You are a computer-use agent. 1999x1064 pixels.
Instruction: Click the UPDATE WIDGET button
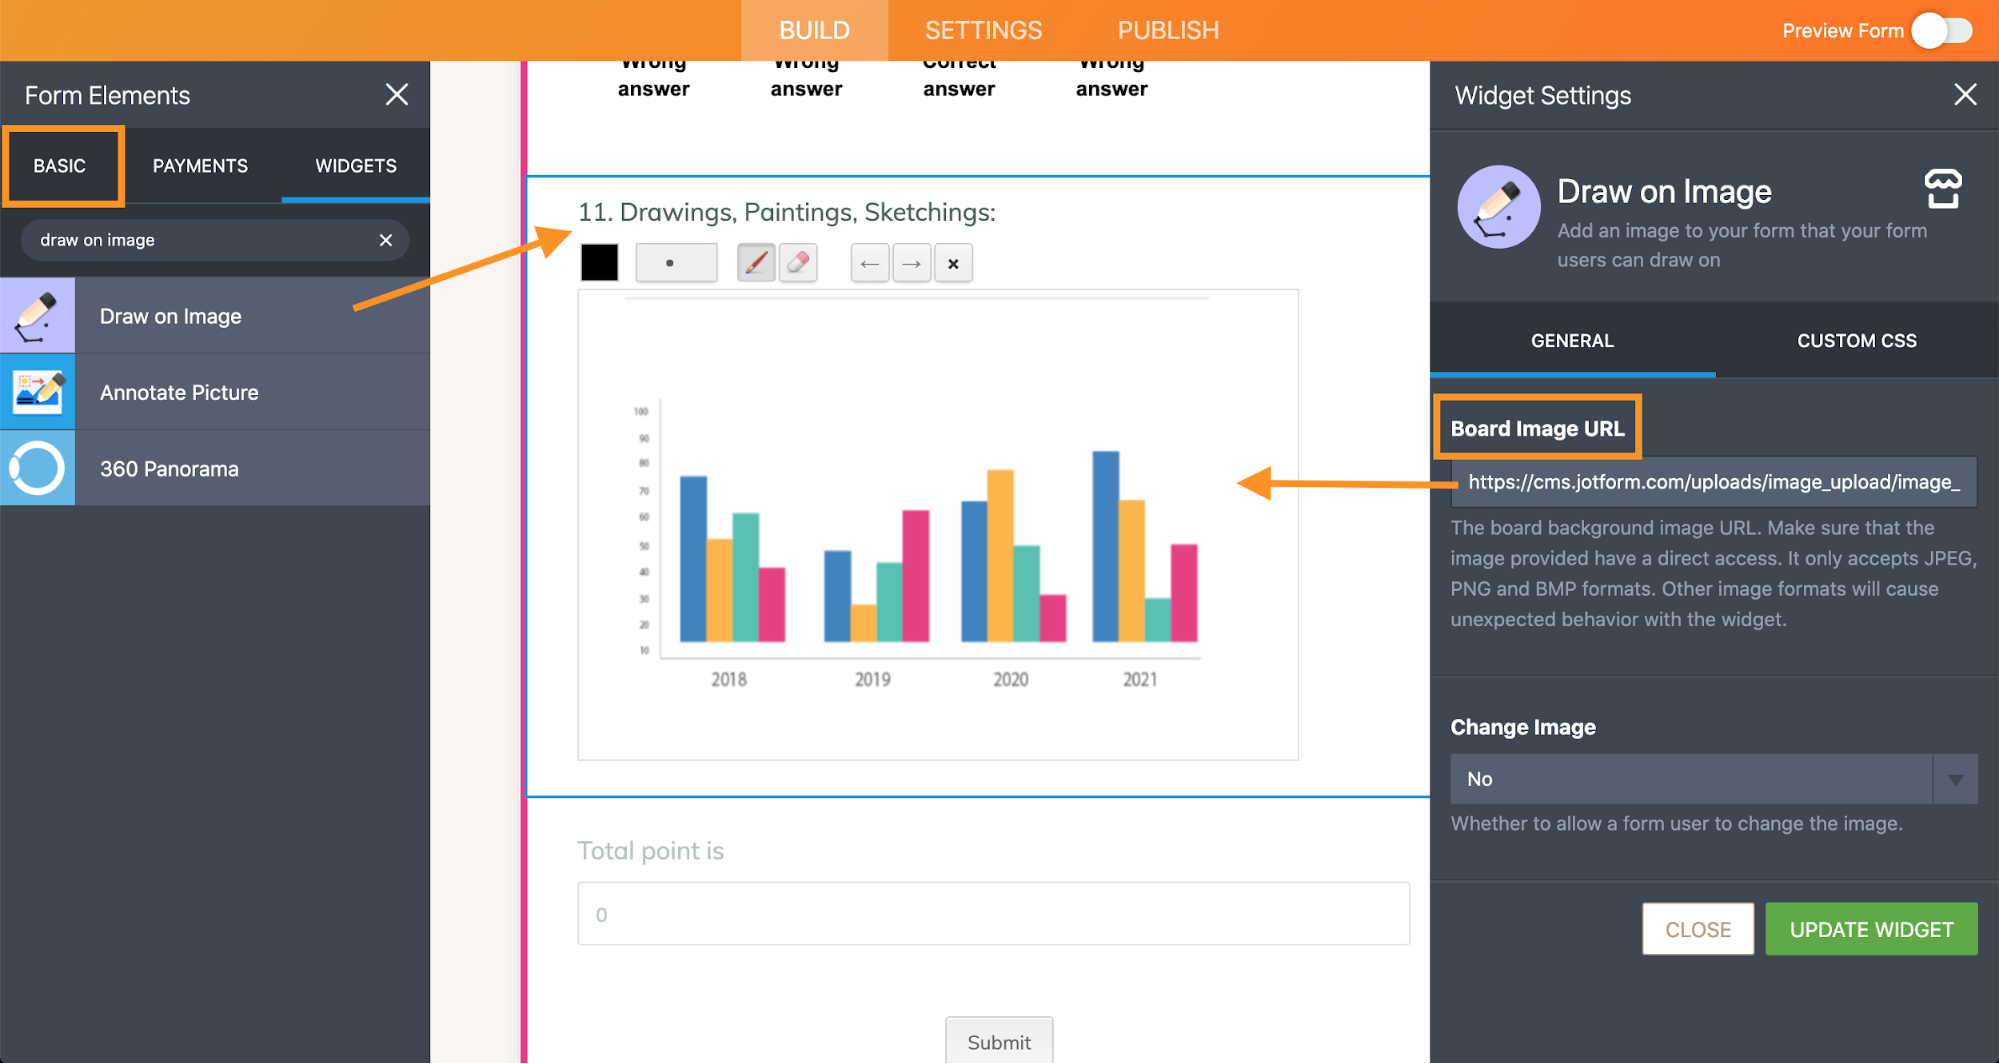1871,929
